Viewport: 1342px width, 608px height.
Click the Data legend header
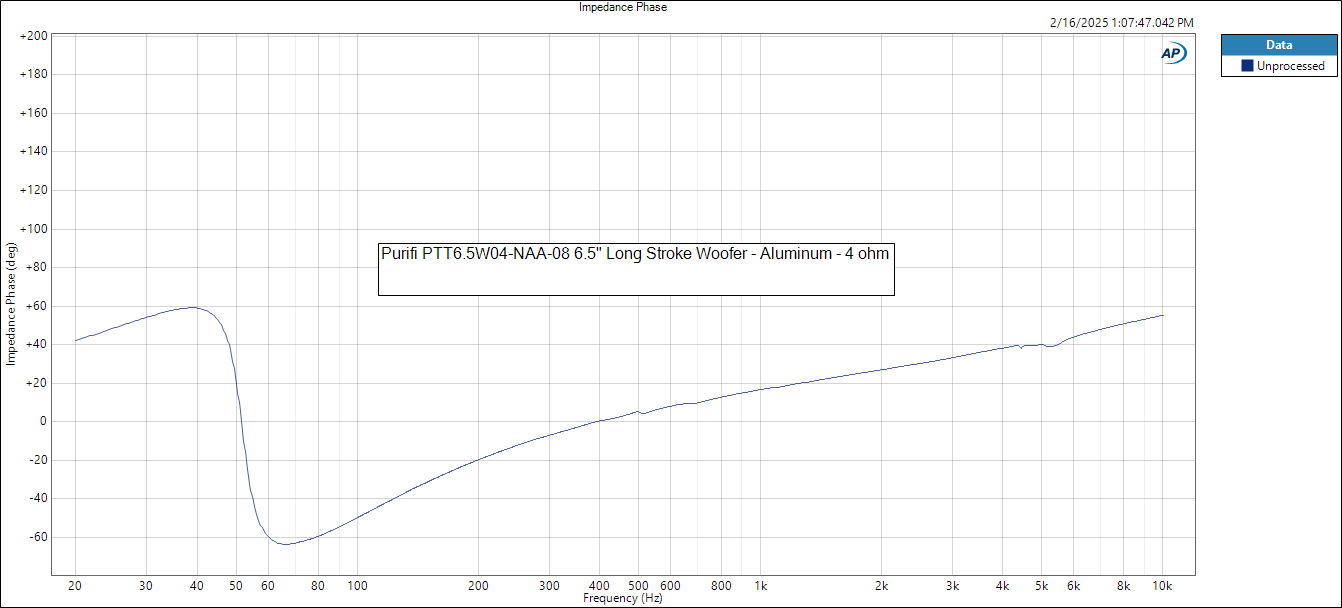1279,45
